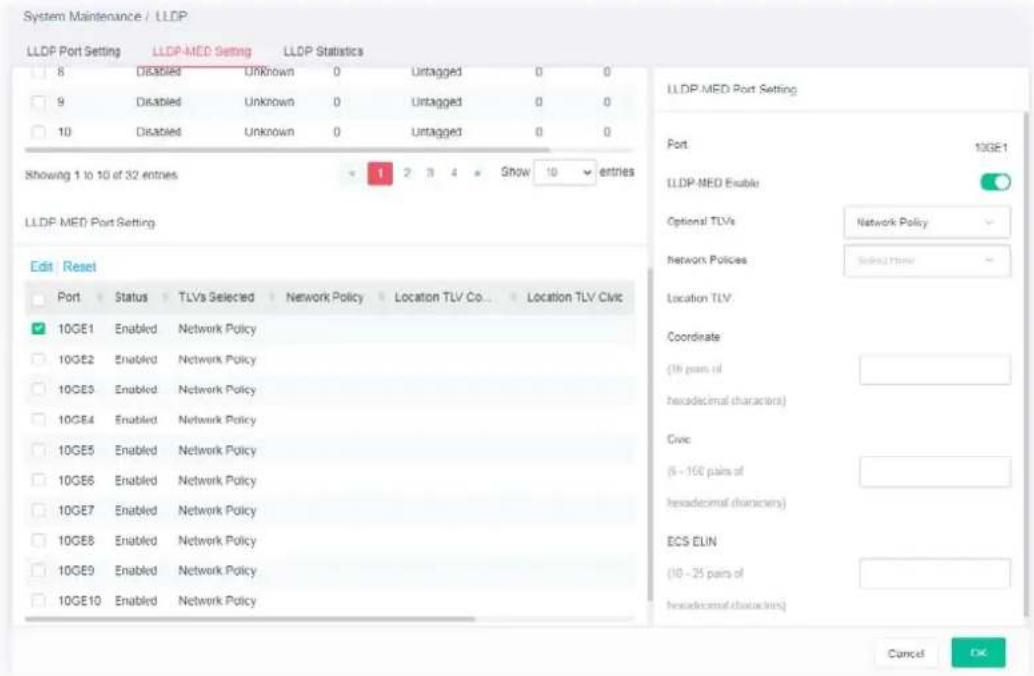This screenshot has height=676, width=1034.
Task: Check the 10GE2 port checkbox
Action: pyautogui.click(x=38, y=359)
